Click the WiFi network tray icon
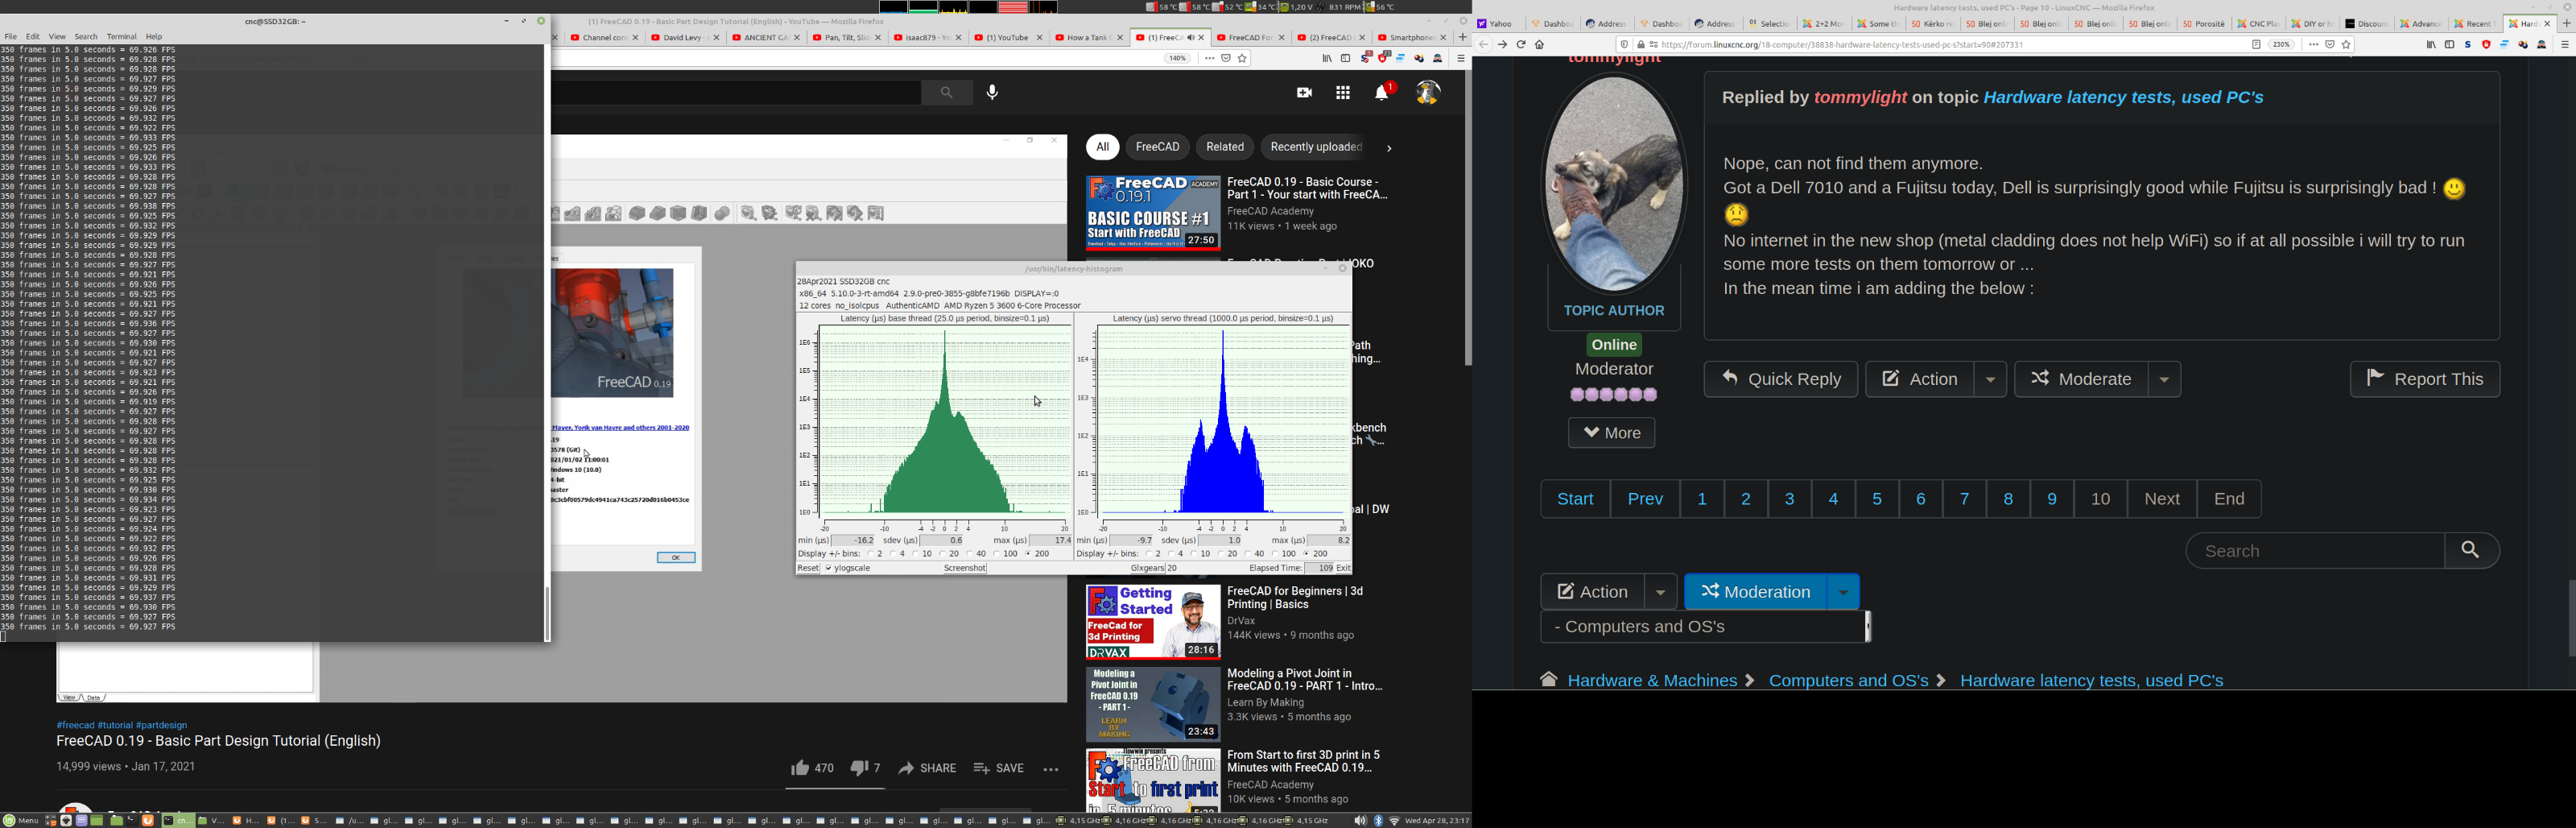This screenshot has height=828, width=2576. tap(1394, 821)
